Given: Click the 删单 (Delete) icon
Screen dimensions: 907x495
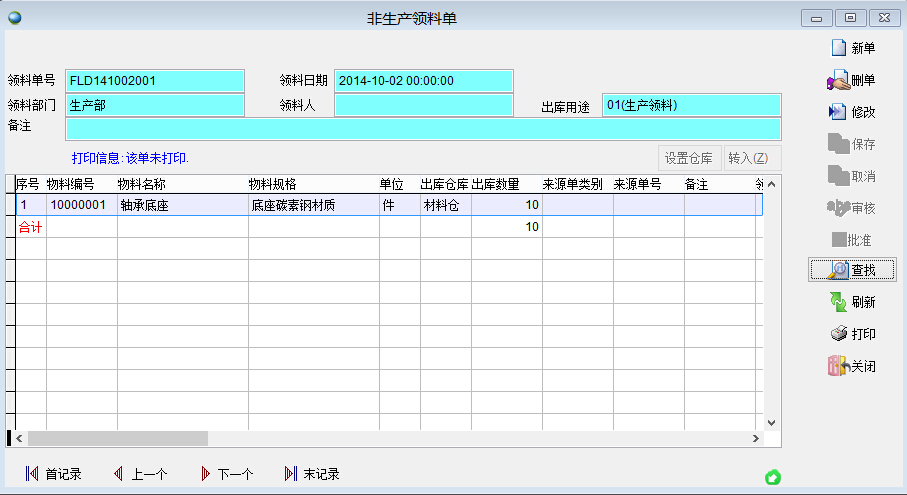Looking at the screenshot, I should pos(838,80).
